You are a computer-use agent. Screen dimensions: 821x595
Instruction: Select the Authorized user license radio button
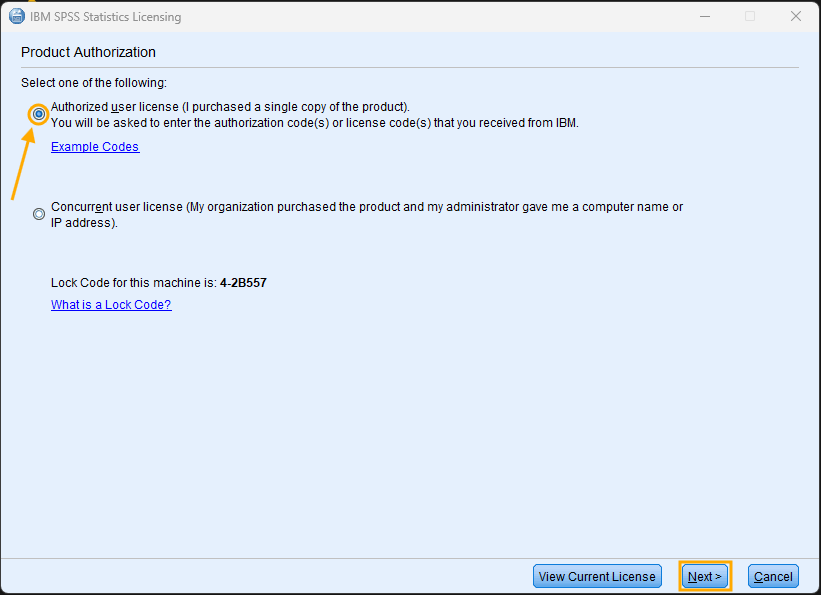pyautogui.click(x=39, y=114)
